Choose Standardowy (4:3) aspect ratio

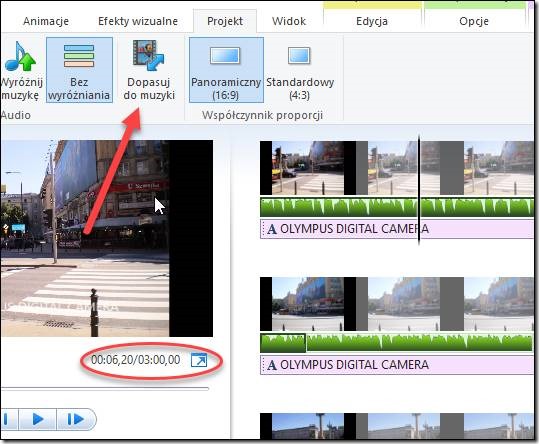(300, 70)
